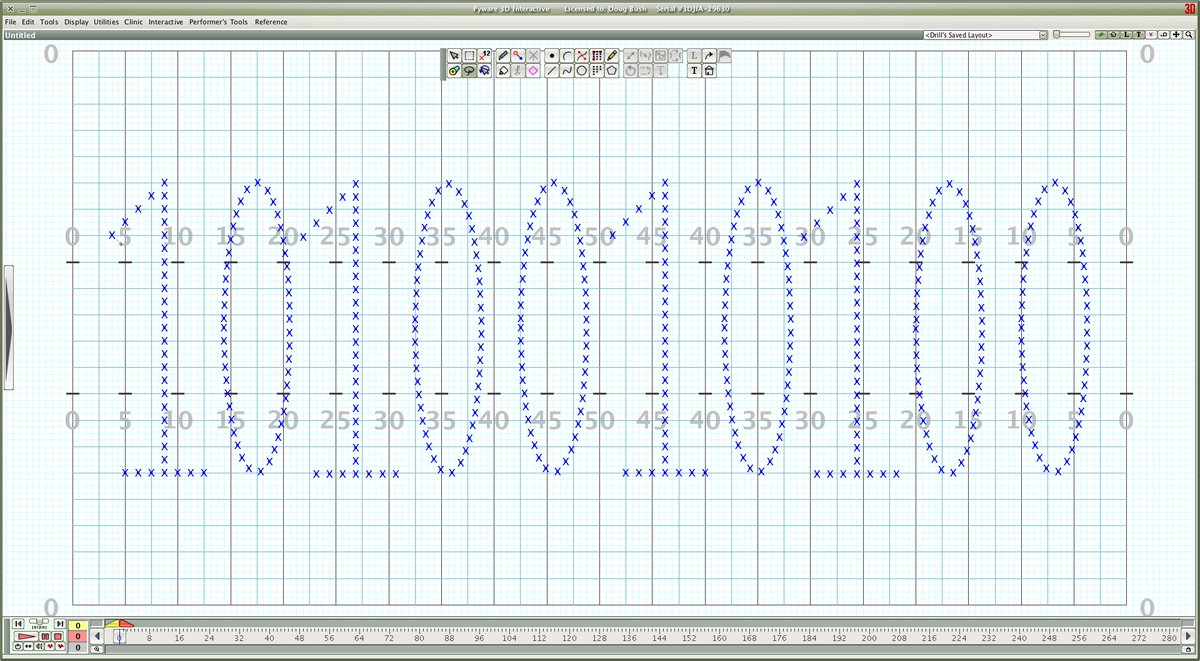Click the blue rotating selection tool
The width and height of the screenshot is (1200, 661).
484,70
